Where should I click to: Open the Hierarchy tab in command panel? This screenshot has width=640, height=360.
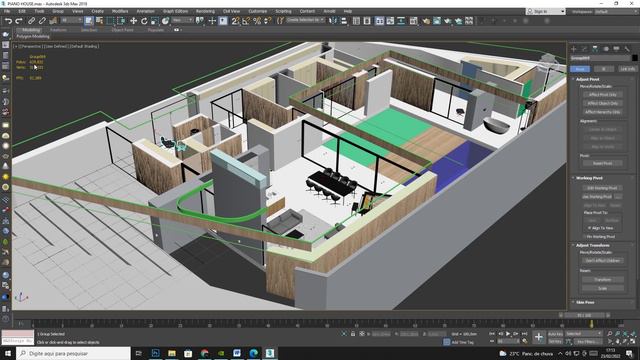(595, 49)
